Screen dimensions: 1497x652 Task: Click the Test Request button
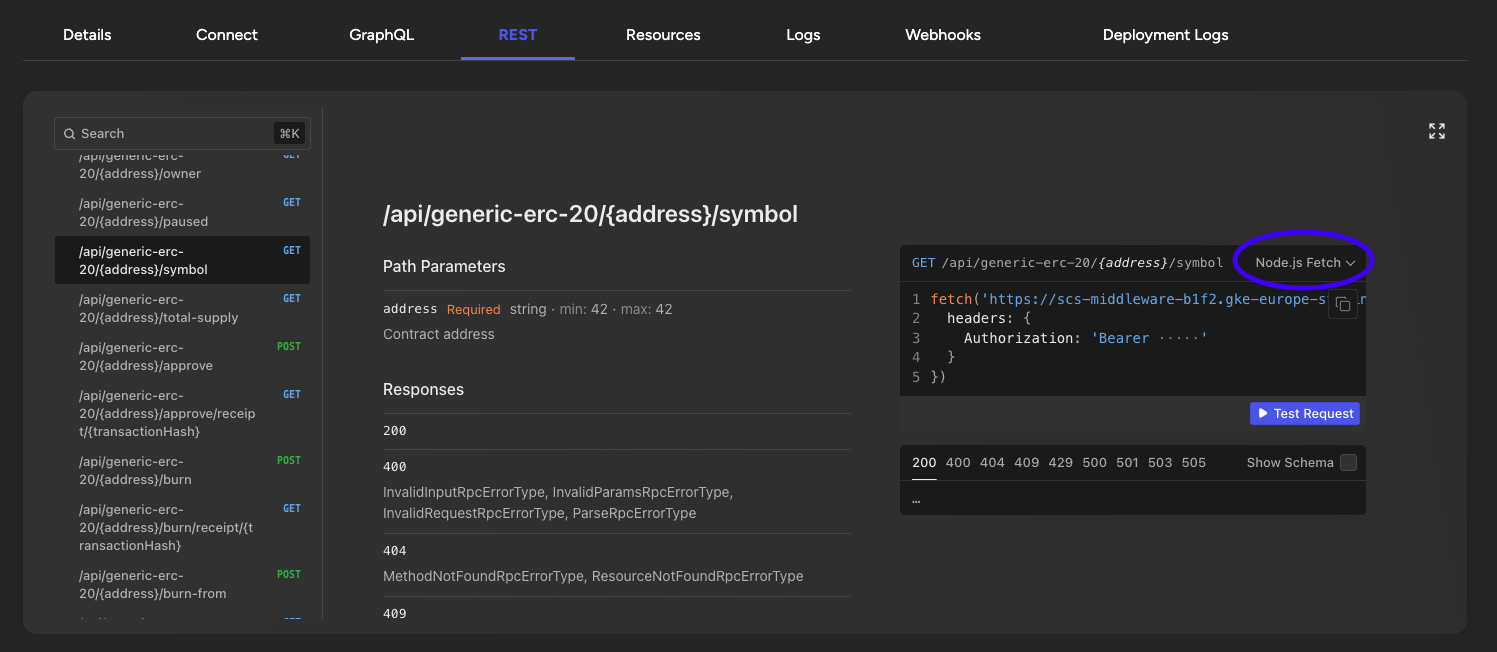click(x=1304, y=413)
